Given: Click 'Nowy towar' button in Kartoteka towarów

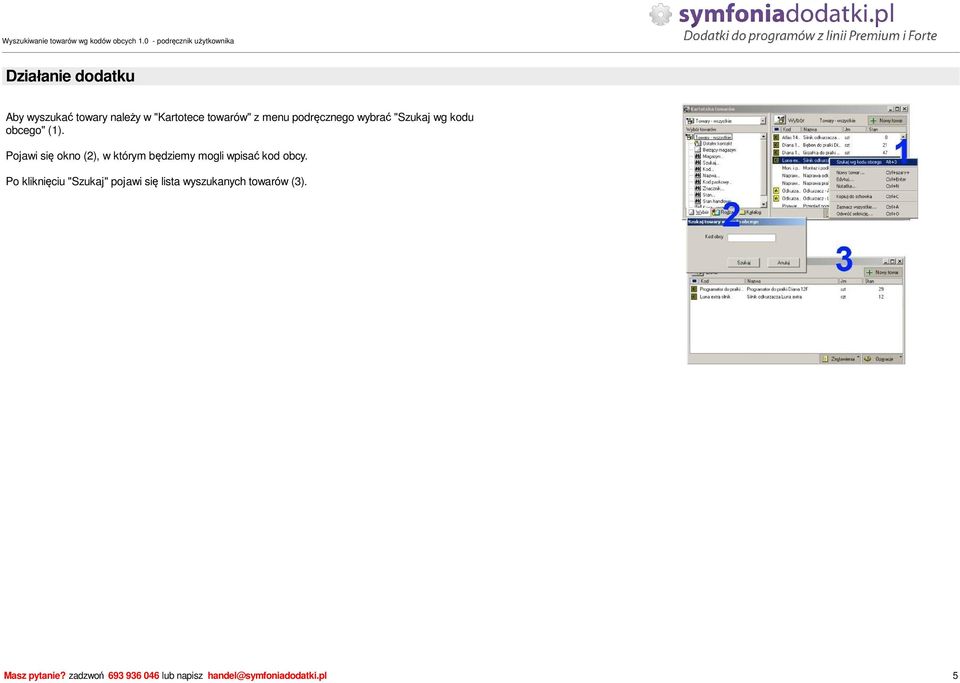Looking at the screenshot, I should 887,121.
